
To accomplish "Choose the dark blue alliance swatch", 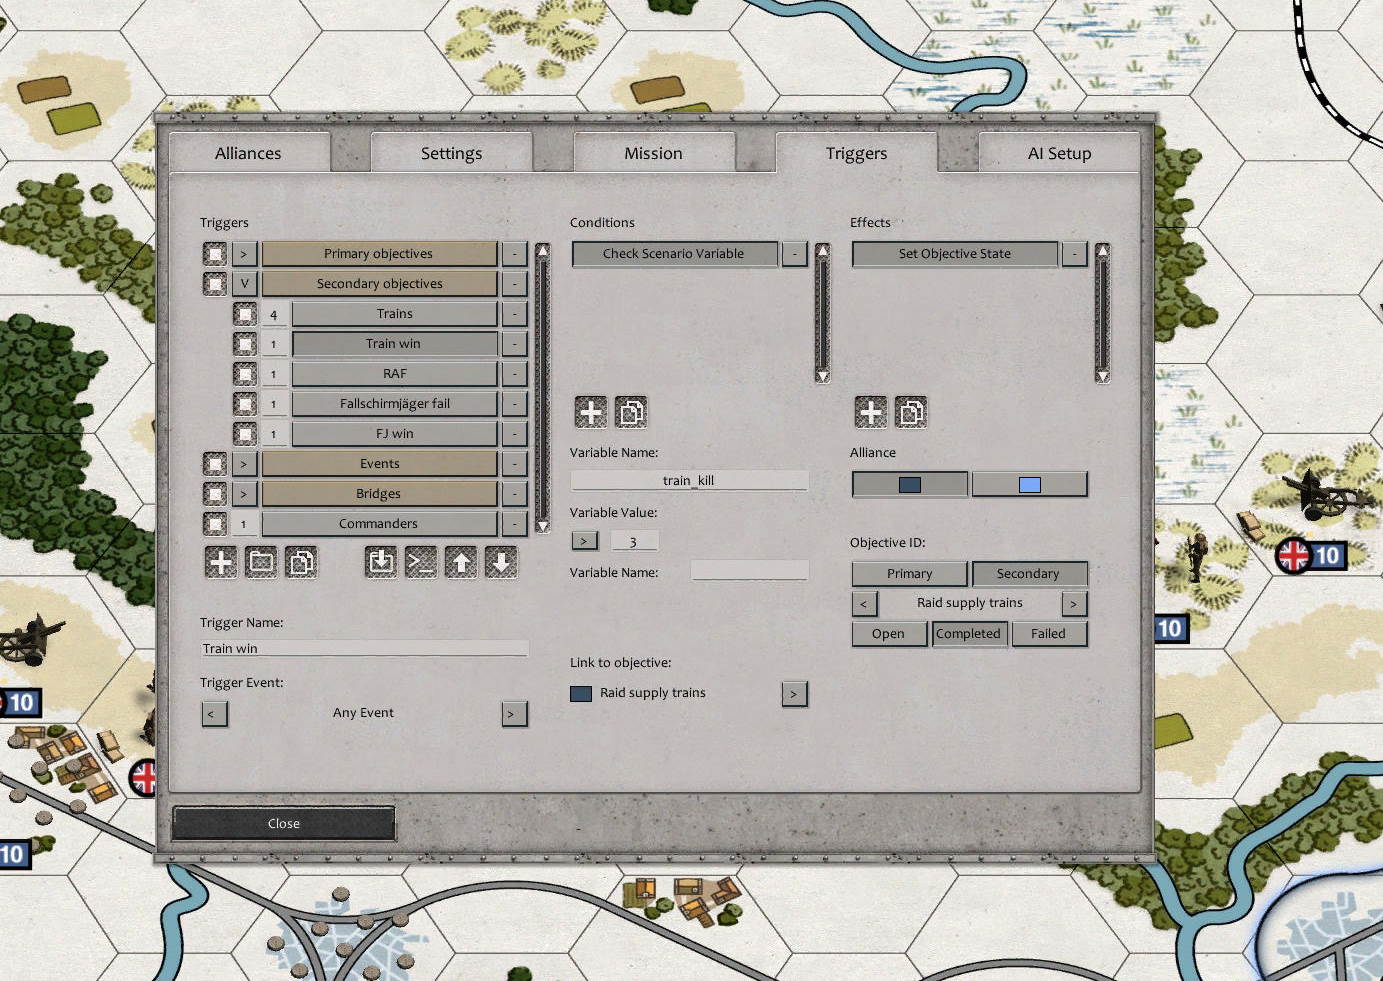I will 909,484.
